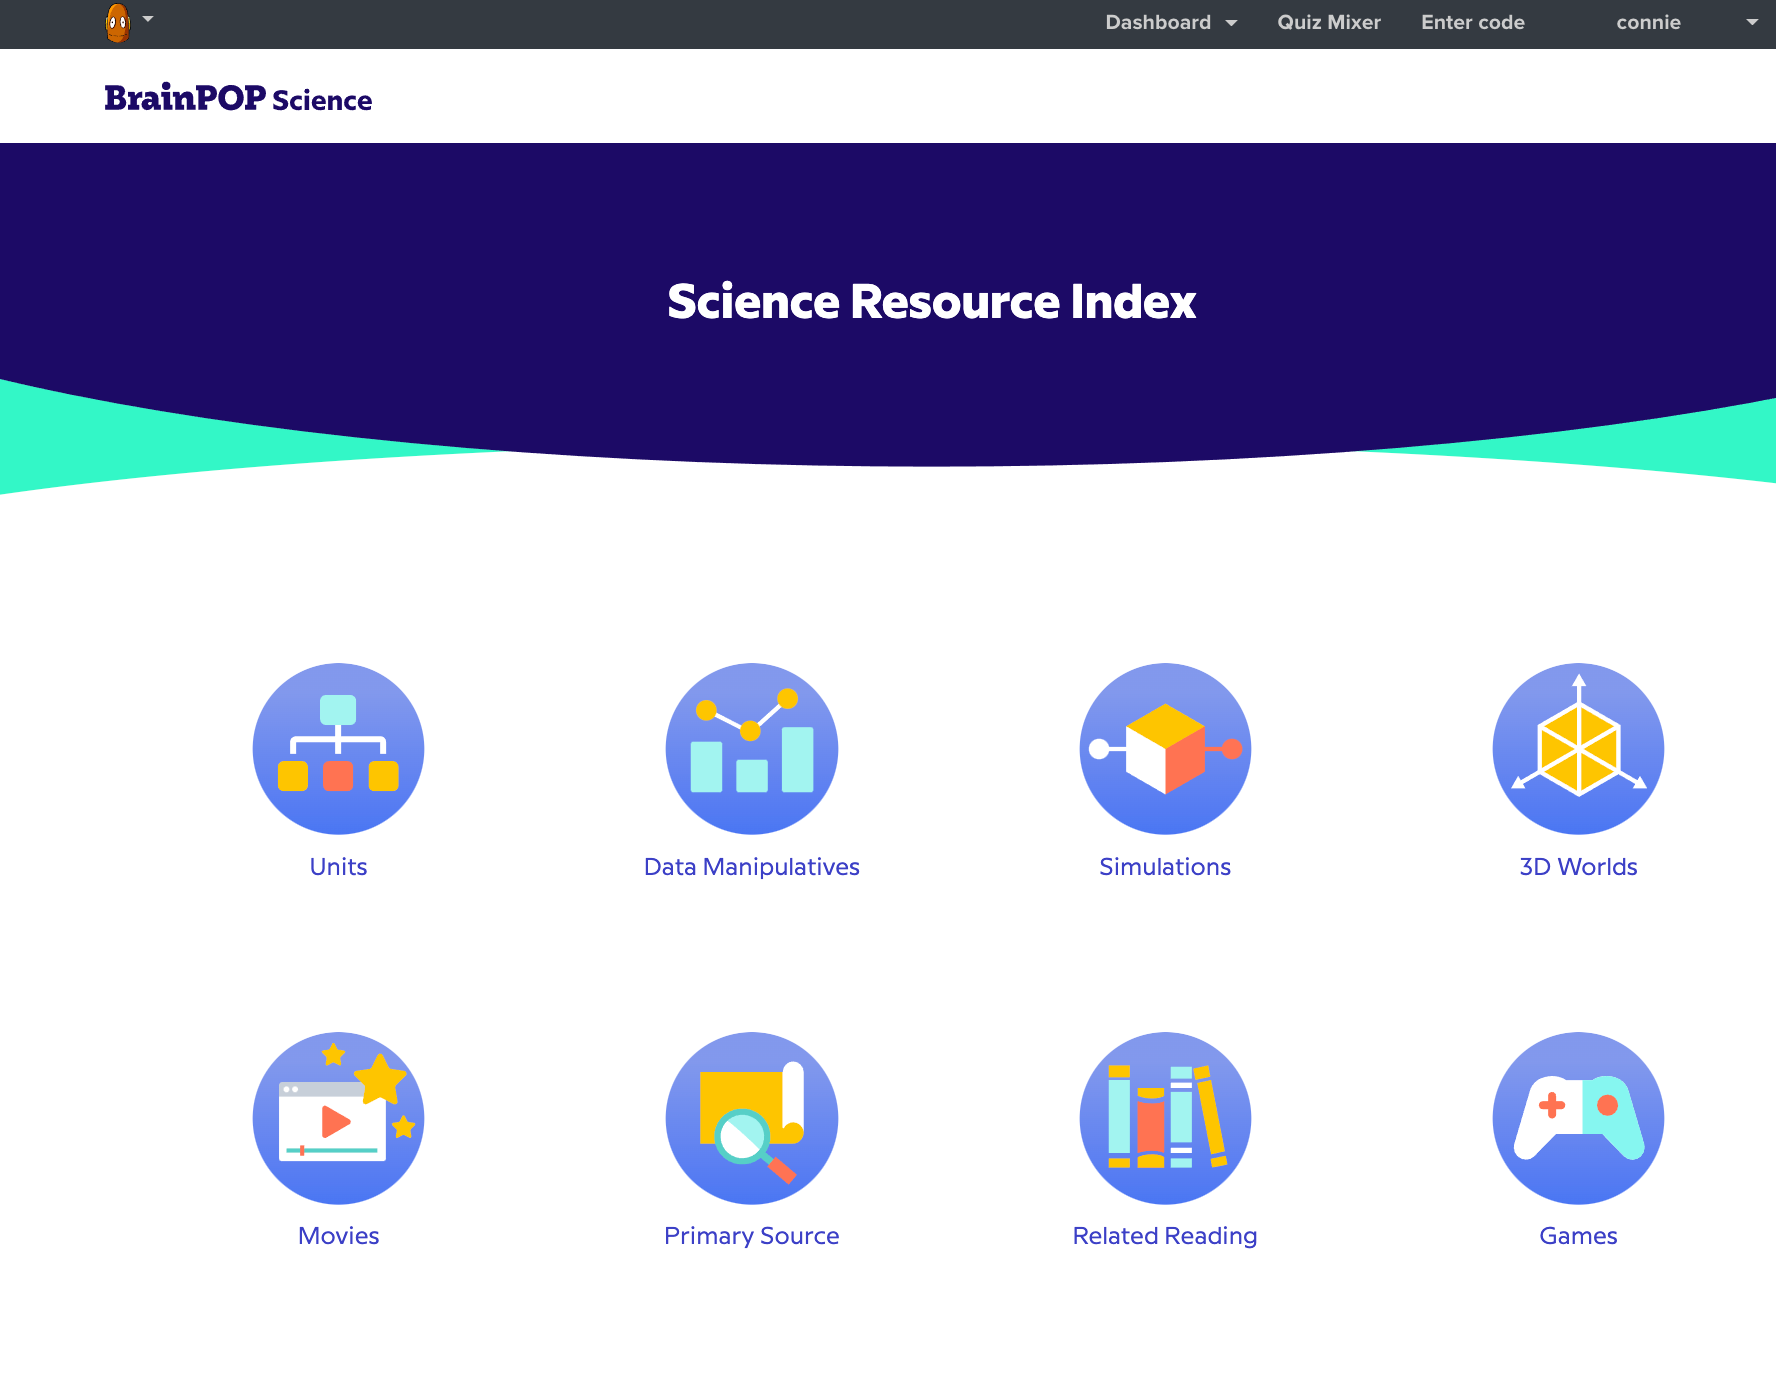Open the Data Manipulatives text link
The image size is (1776, 1382).
click(751, 867)
